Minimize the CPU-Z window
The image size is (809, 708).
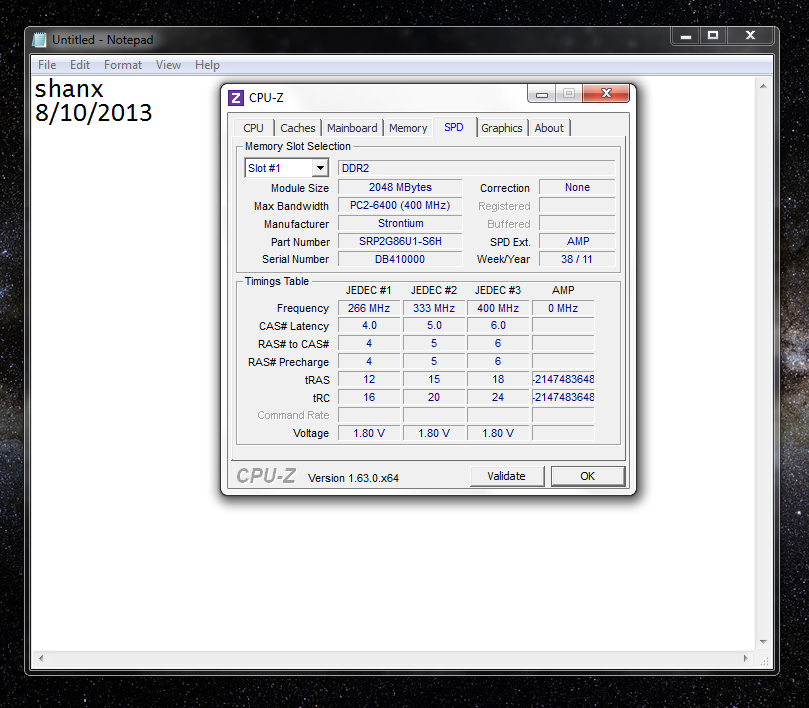coord(541,94)
